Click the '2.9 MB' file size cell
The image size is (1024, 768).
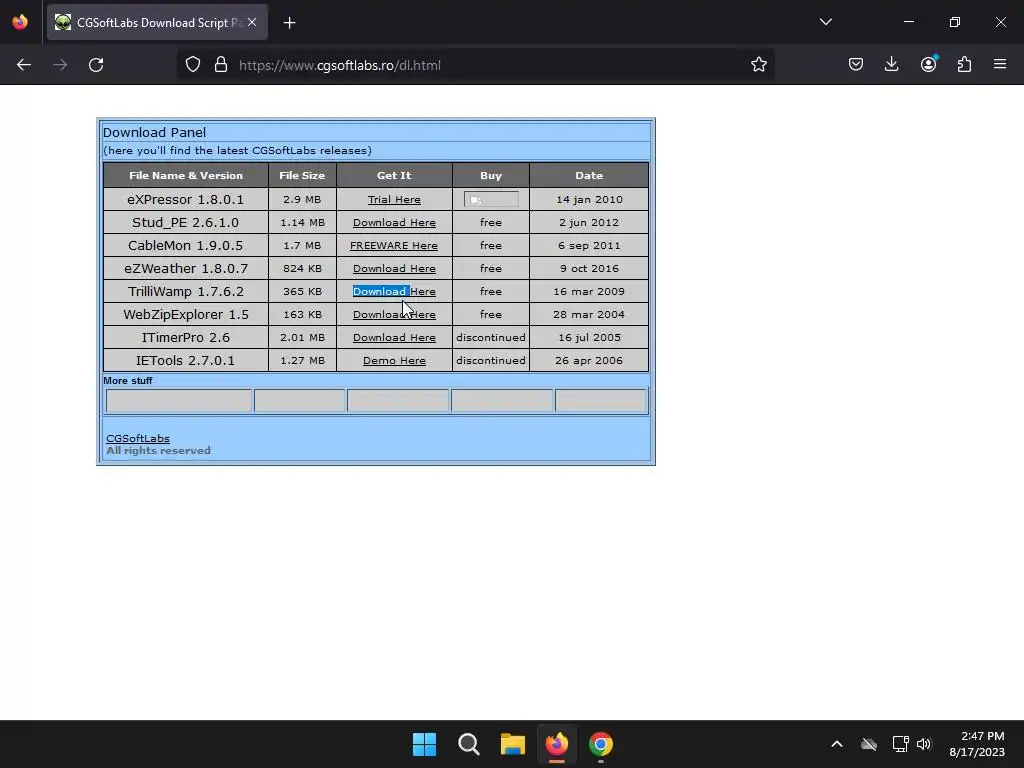pyautogui.click(x=302, y=199)
